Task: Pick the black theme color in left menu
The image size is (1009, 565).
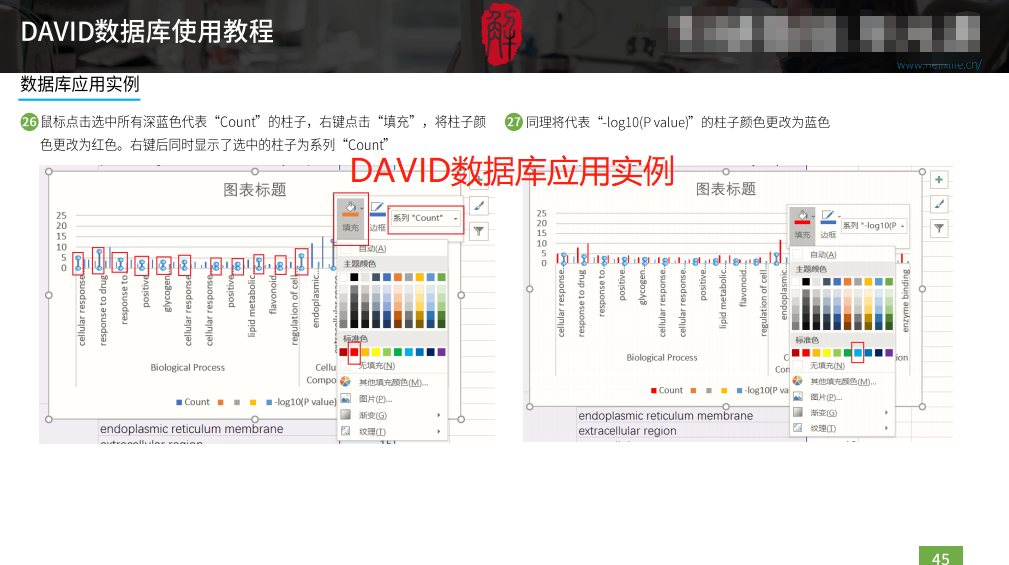Action: [355, 277]
